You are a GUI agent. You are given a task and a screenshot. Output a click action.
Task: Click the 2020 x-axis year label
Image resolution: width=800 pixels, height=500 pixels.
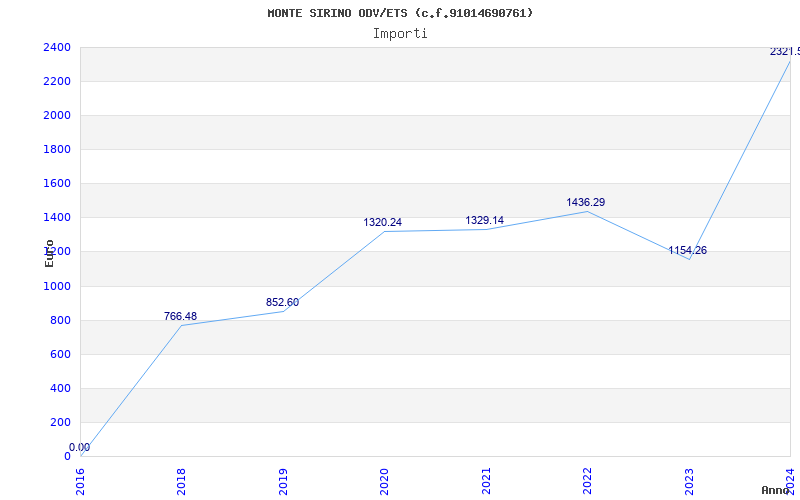384,481
